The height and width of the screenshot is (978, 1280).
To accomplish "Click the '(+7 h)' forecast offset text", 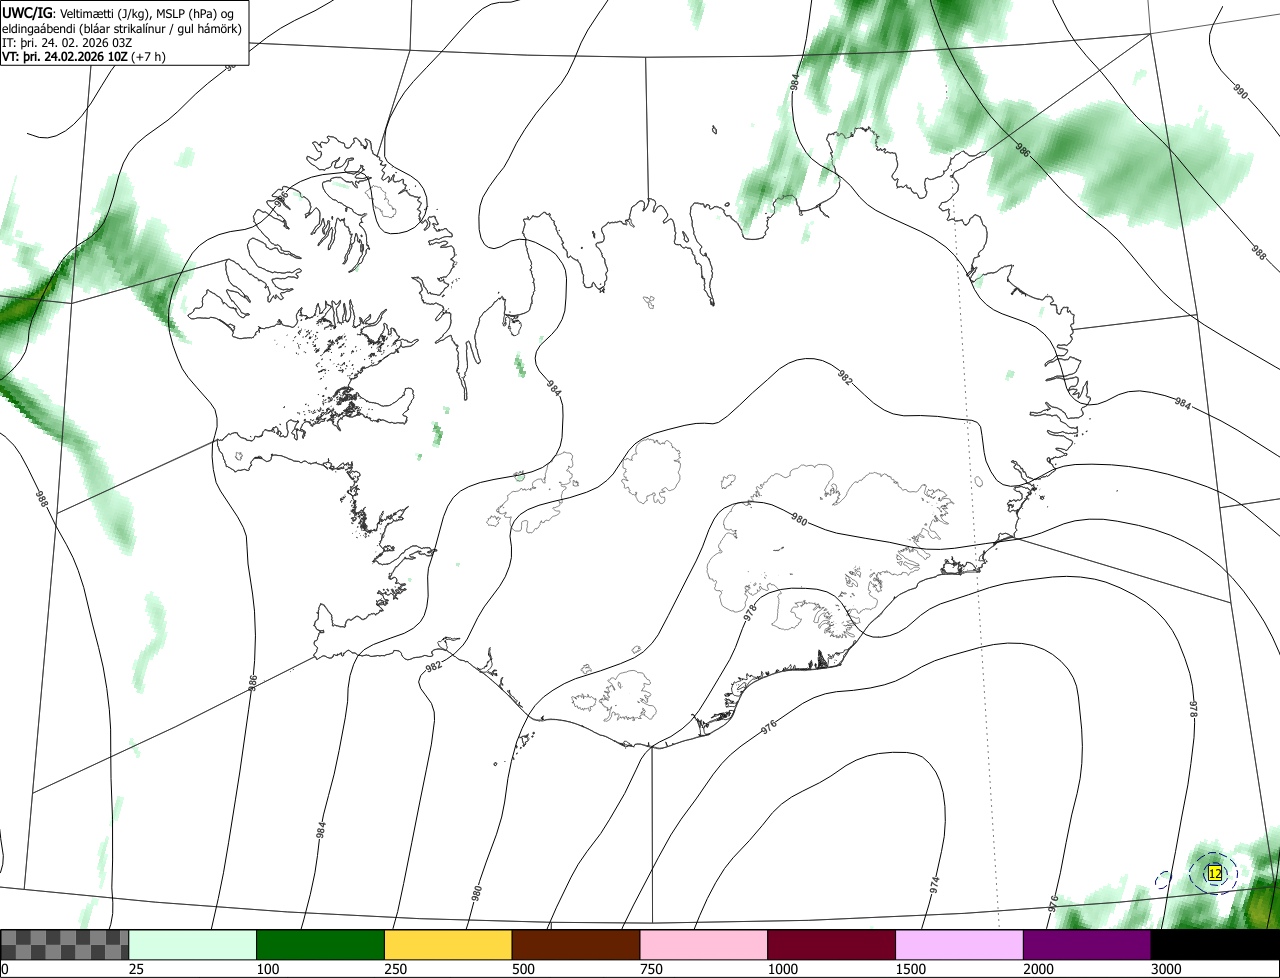I will click(148, 56).
